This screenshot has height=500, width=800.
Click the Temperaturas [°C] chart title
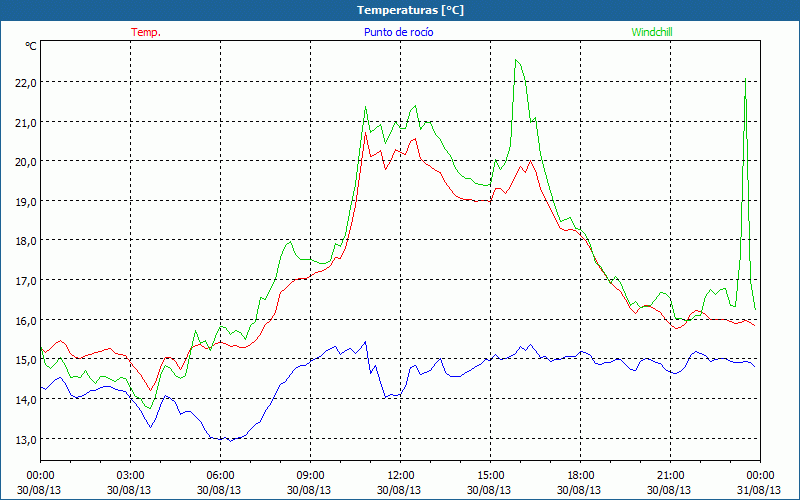(x=410, y=10)
